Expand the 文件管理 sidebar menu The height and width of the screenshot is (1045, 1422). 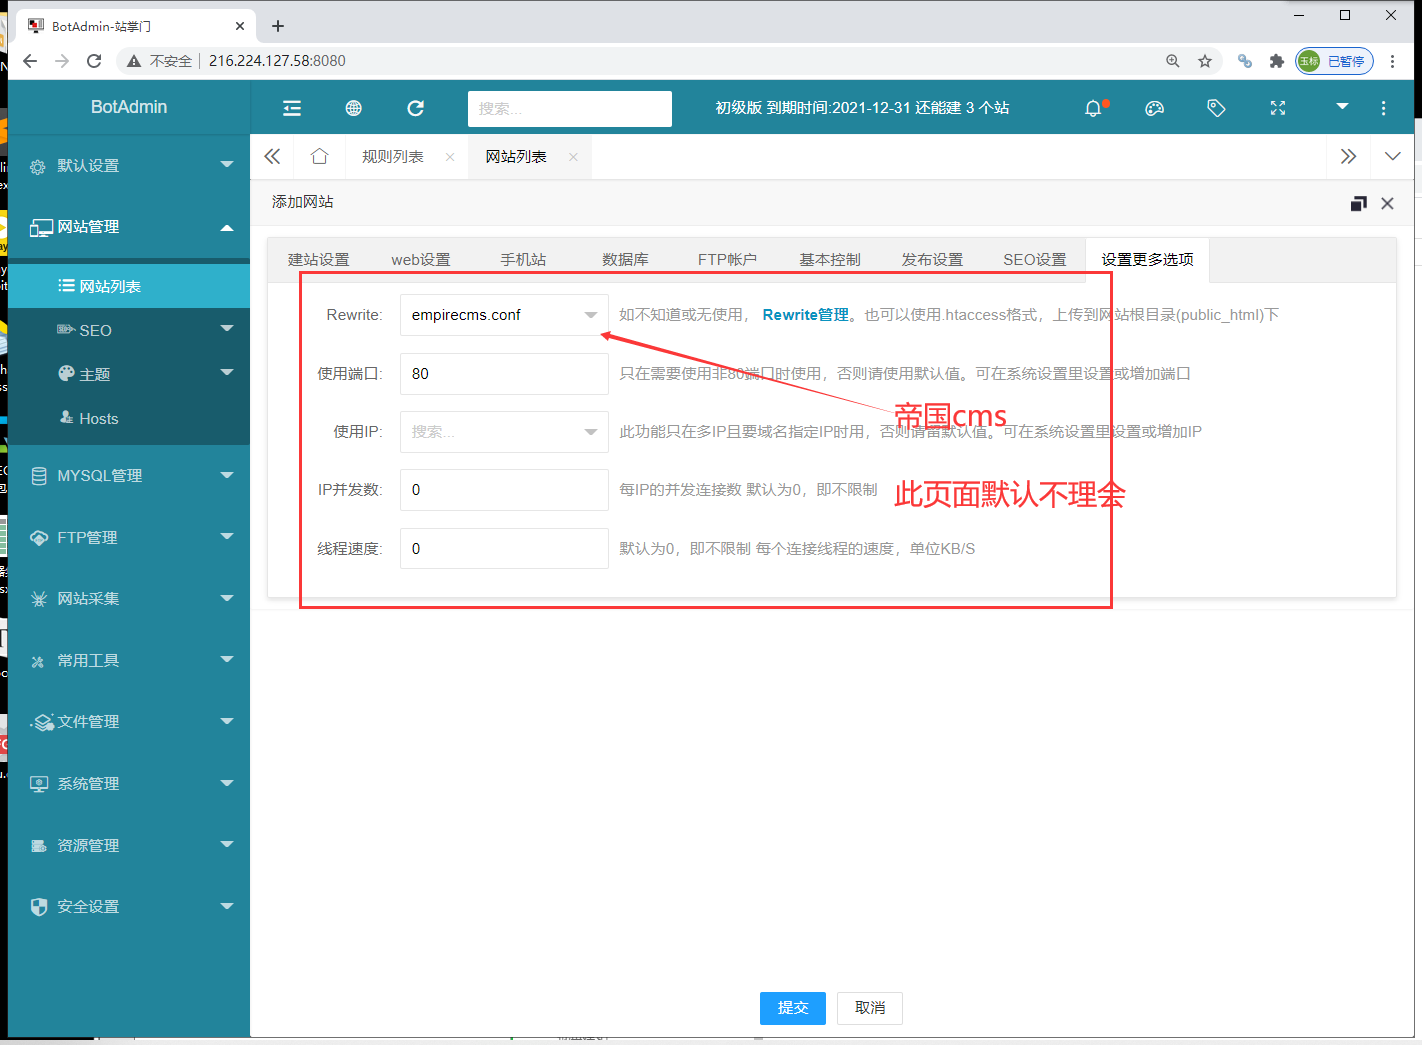[x=129, y=722]
